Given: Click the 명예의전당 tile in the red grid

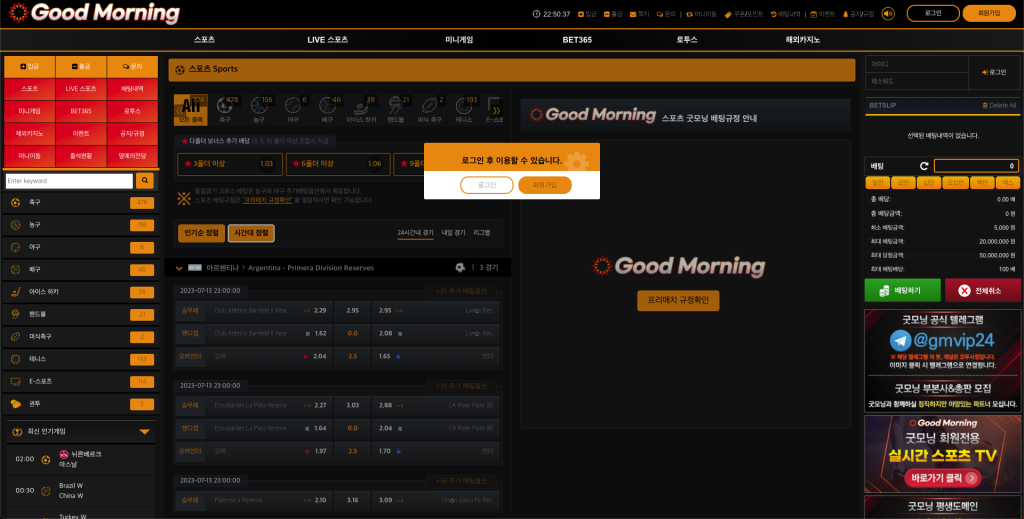Looking at the screenshot, I should (132, 156).
